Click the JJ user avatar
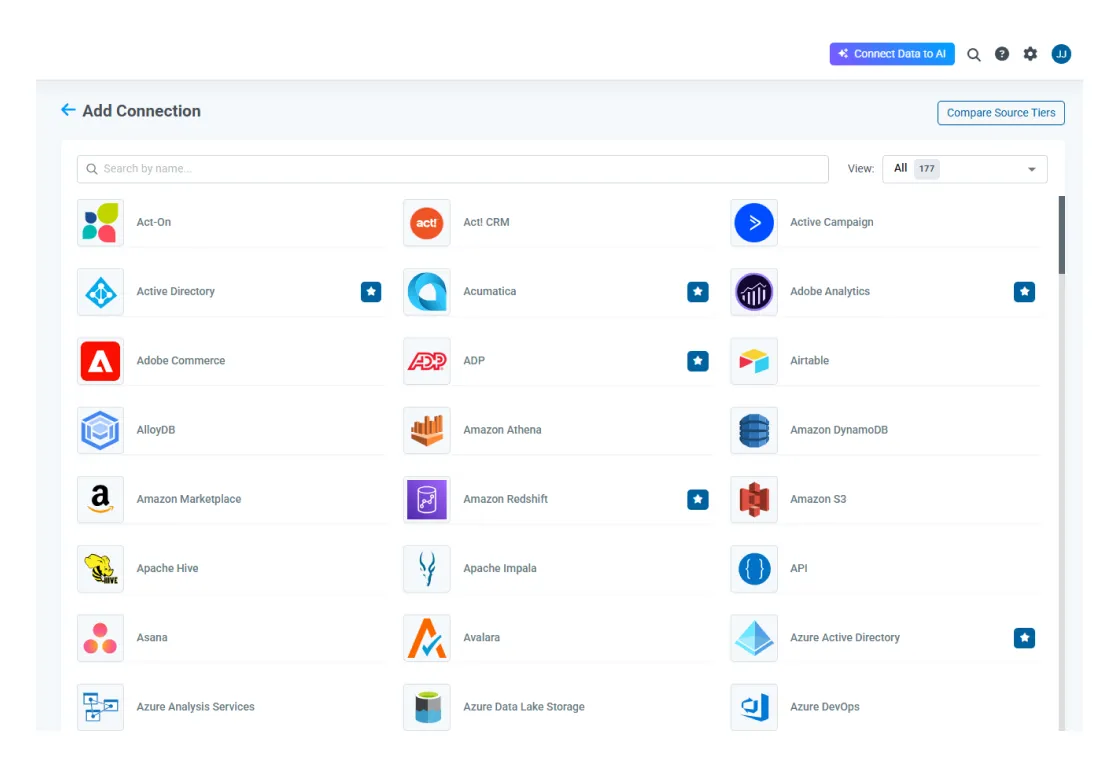 coord(1061,54)
